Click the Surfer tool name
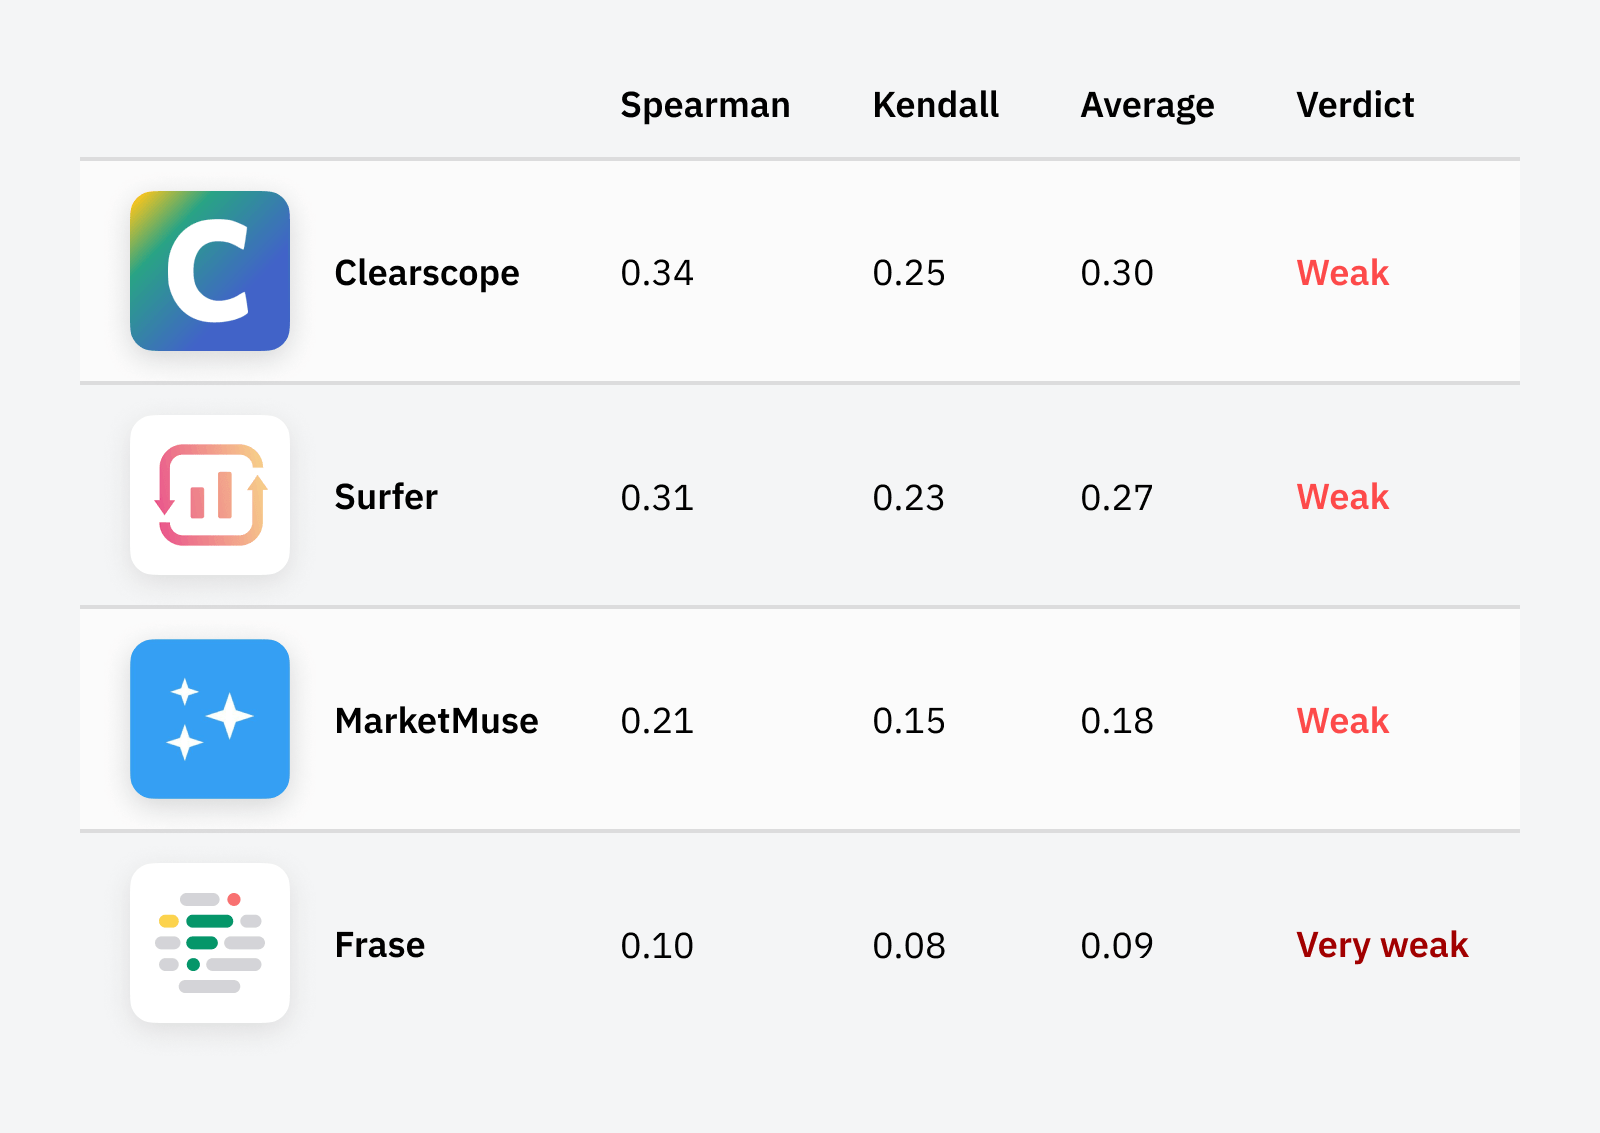Screen dimensions: 1600x1133 tap(386, 497)
